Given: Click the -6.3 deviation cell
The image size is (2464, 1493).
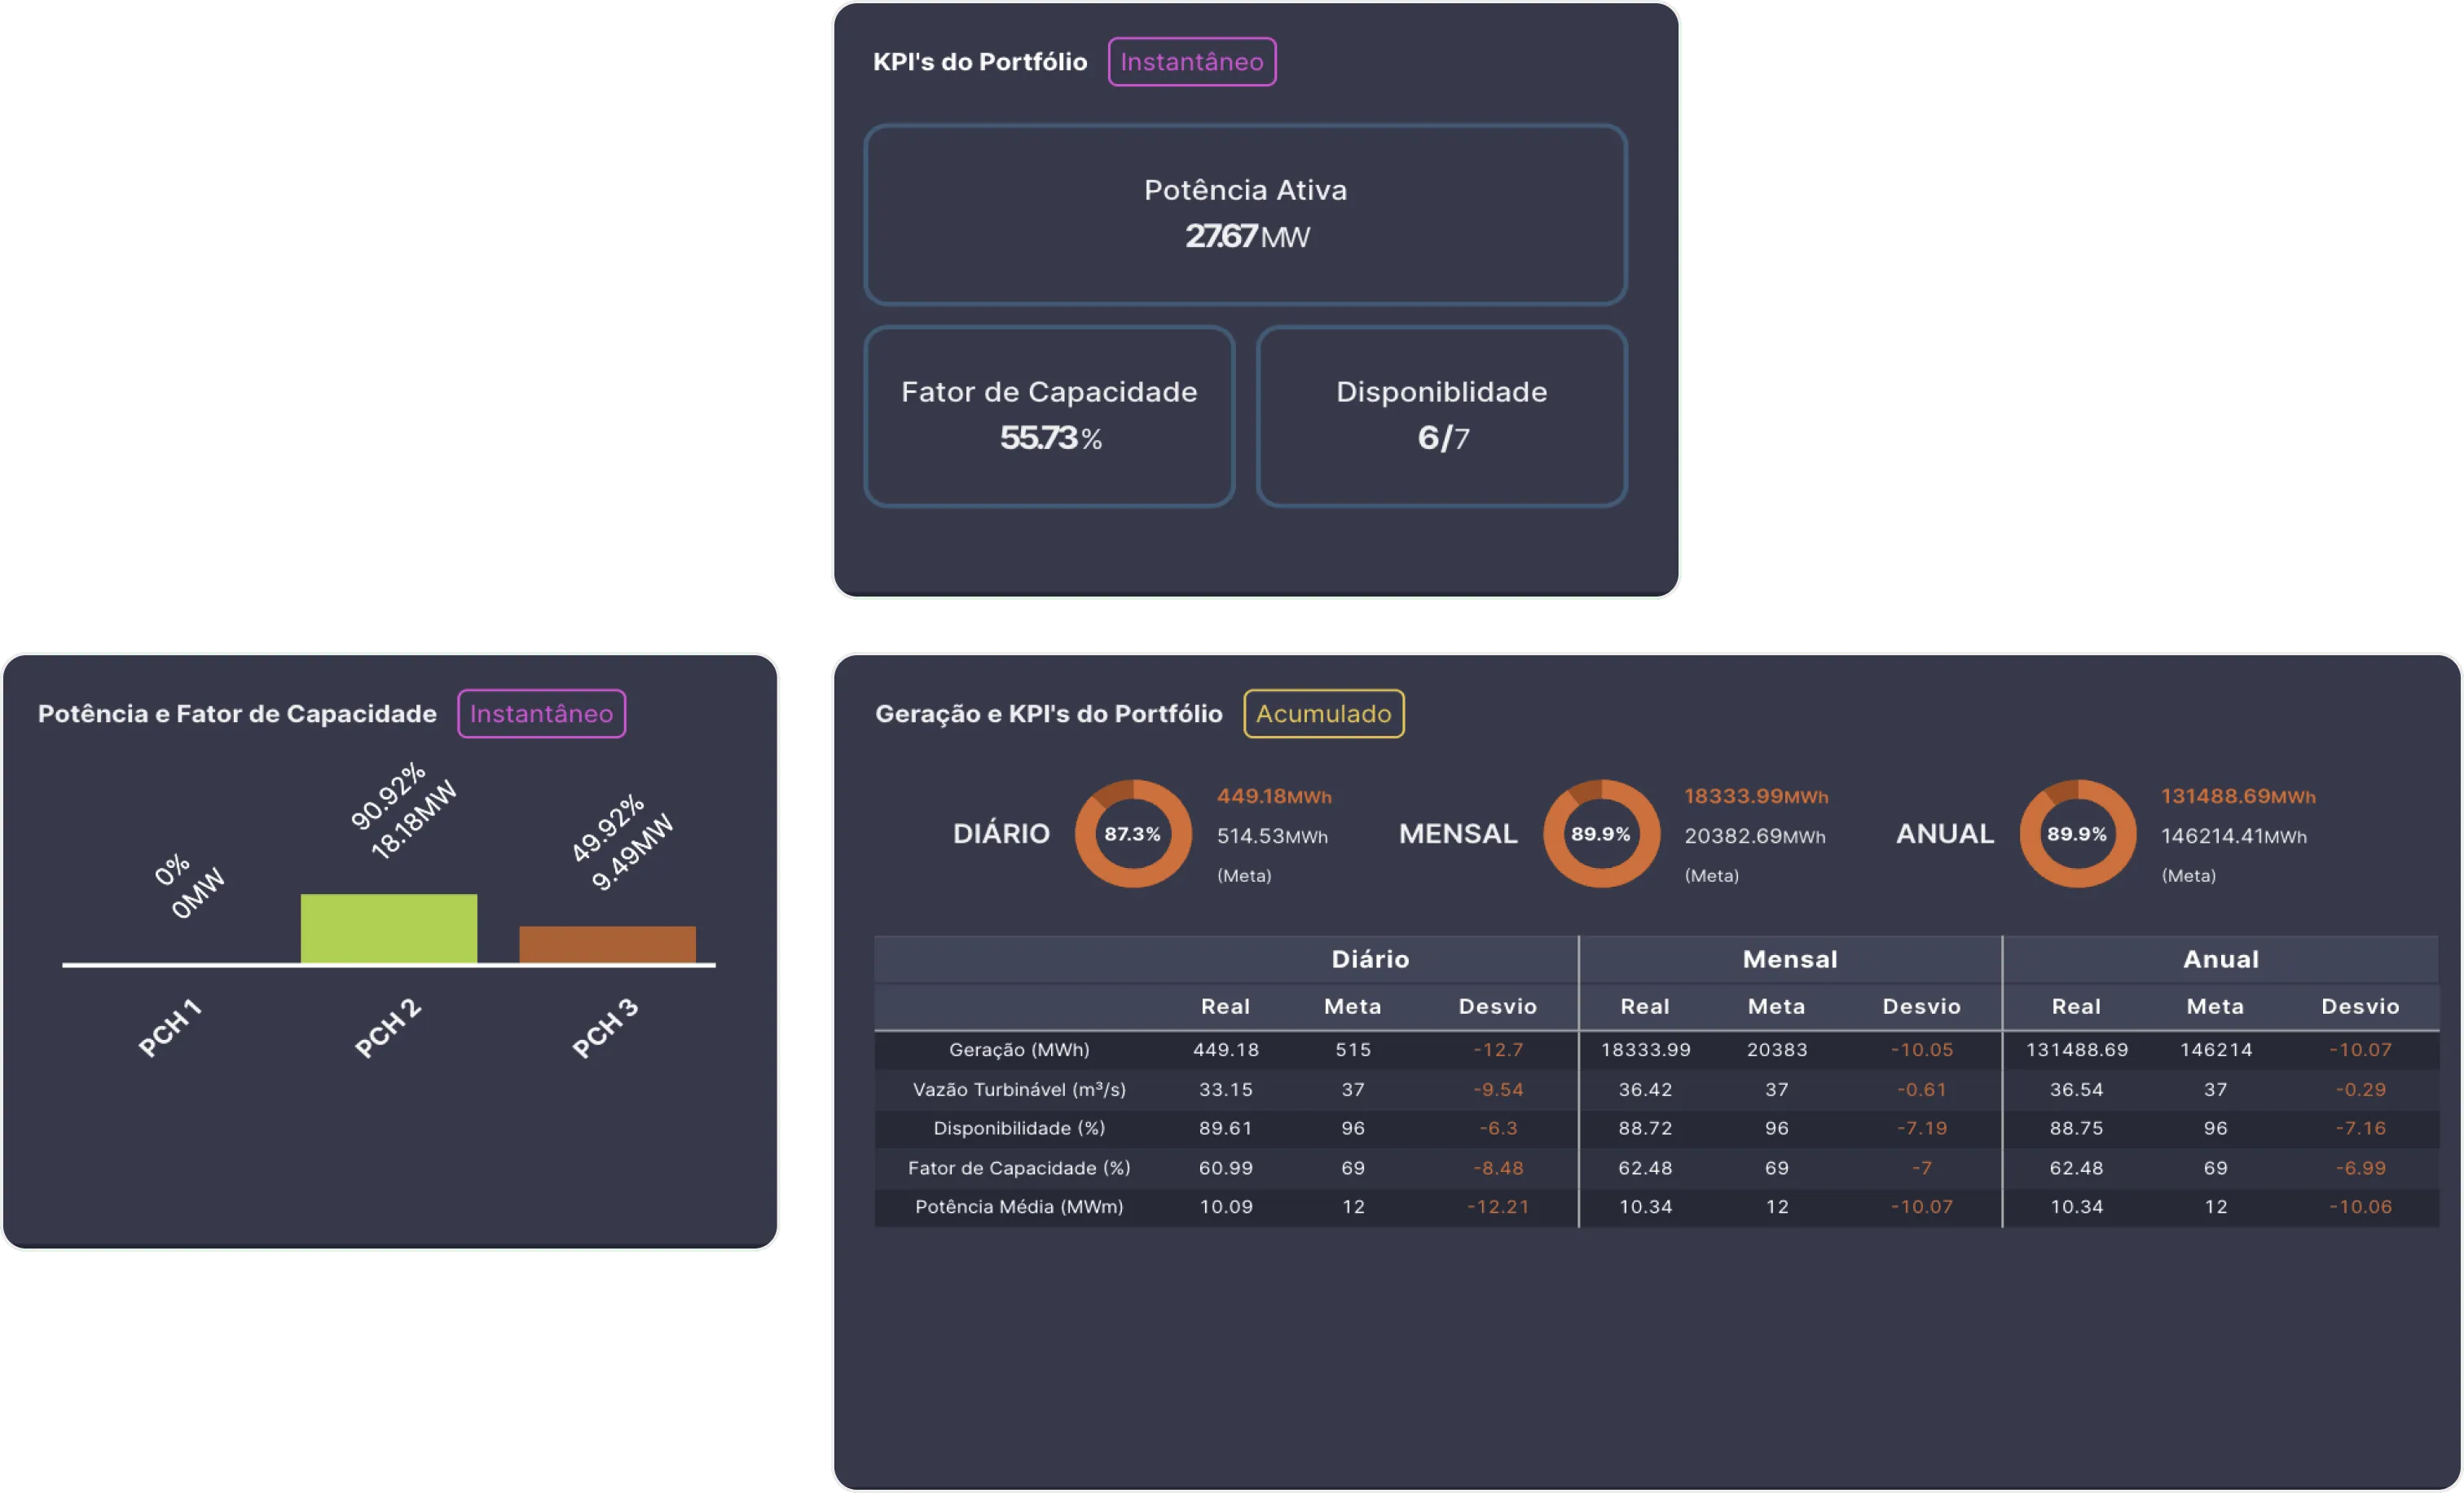Looking at the screenshot, I should 1498,1129.
